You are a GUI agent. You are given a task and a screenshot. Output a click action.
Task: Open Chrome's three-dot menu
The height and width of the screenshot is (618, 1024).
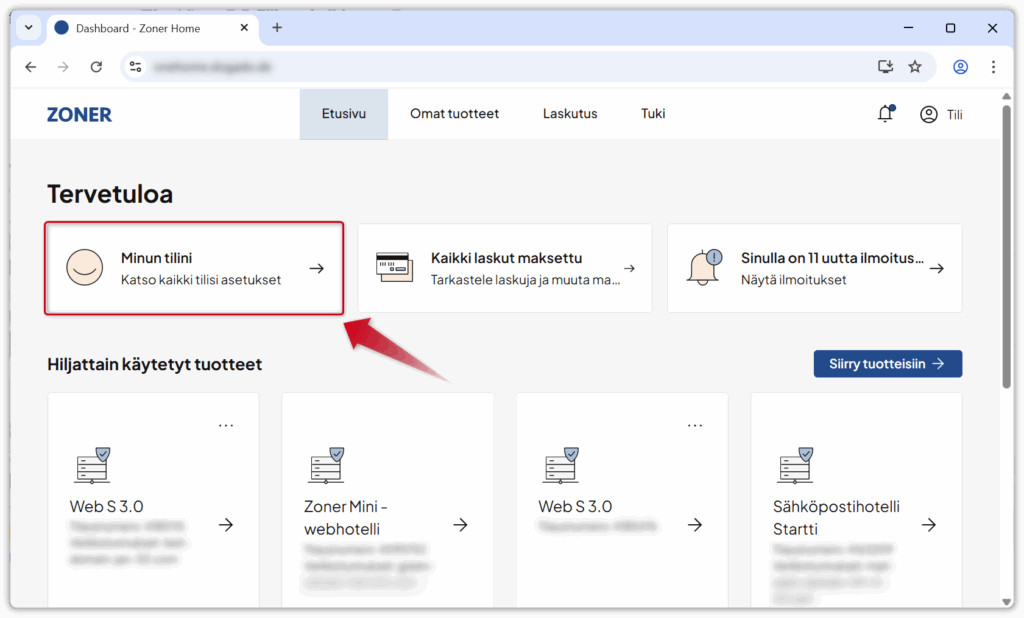(993, 67)
